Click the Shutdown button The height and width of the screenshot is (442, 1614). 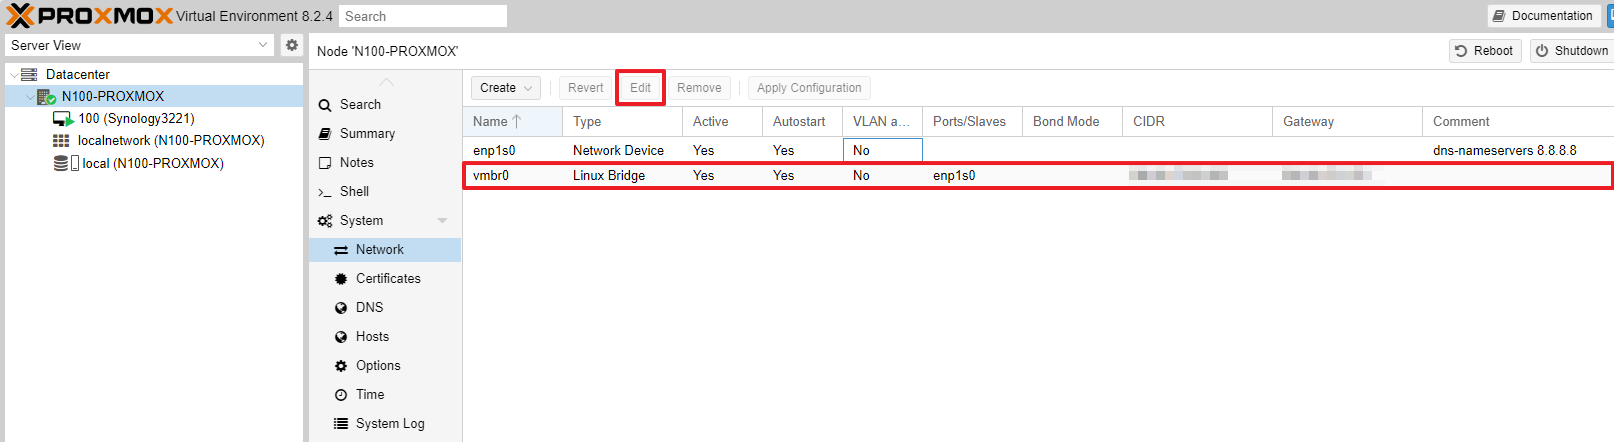[x=1572, y=51]
